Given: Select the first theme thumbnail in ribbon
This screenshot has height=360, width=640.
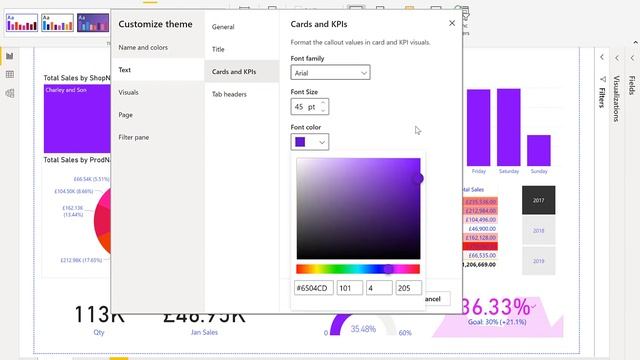Looking at the screenshot, I should click(22, 22).
